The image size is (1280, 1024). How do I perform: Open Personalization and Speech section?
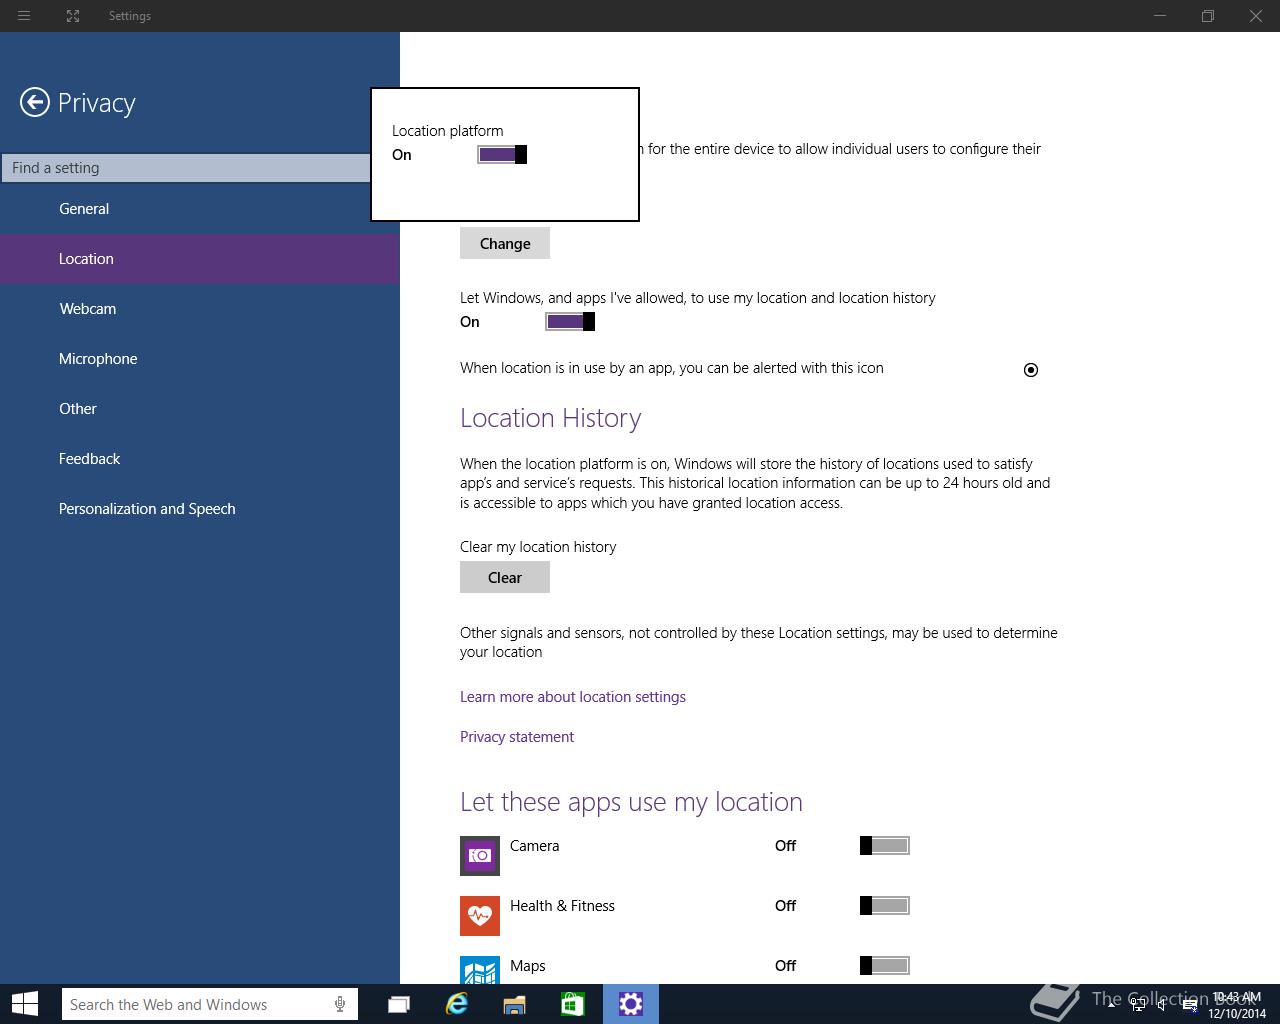pyautogui.click(x=200, y=509)
